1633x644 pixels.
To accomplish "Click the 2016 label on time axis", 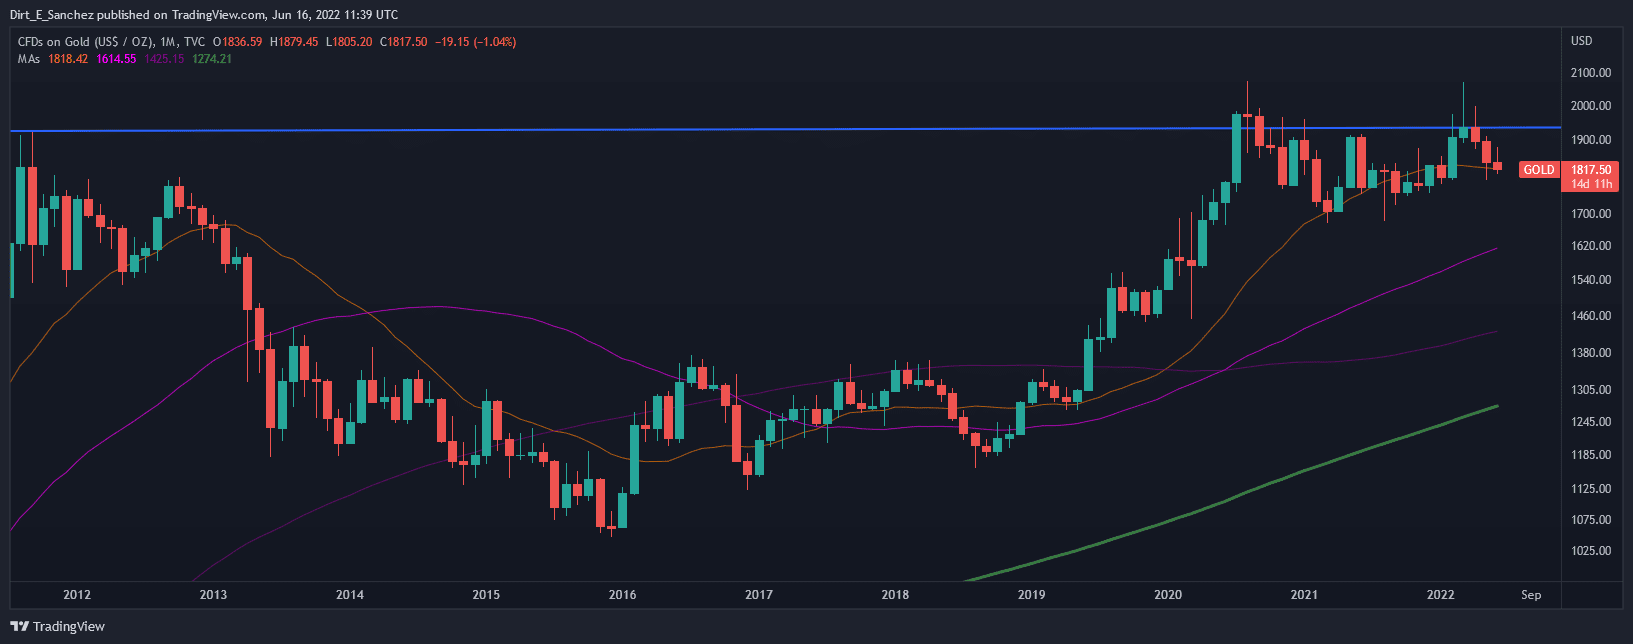I will point(622,595).
